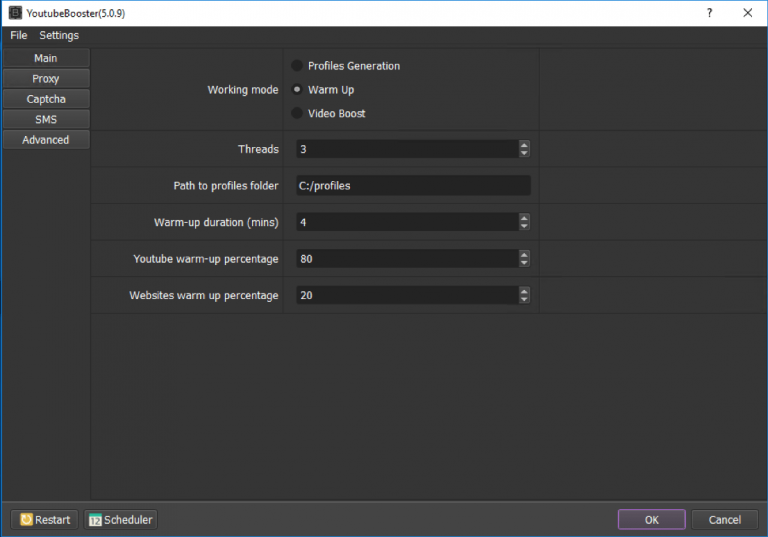Open the File menu
Viewport: 768px width, 537px height.
coord(19,35)
